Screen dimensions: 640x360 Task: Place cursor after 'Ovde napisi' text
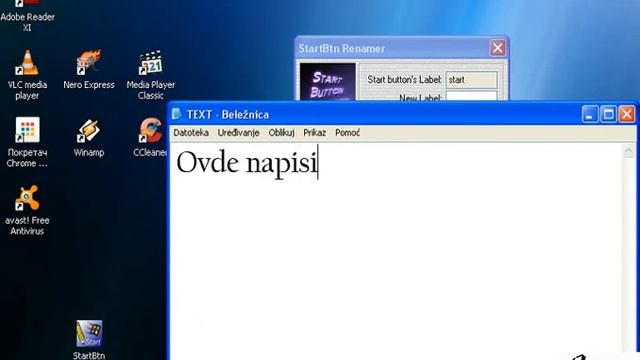[318, 163]
